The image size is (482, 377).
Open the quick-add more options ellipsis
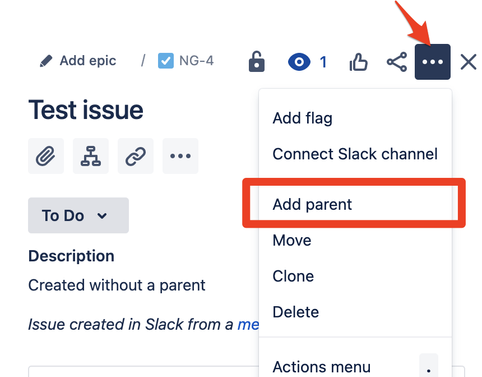pyautogui.click(x=180, y=156)
